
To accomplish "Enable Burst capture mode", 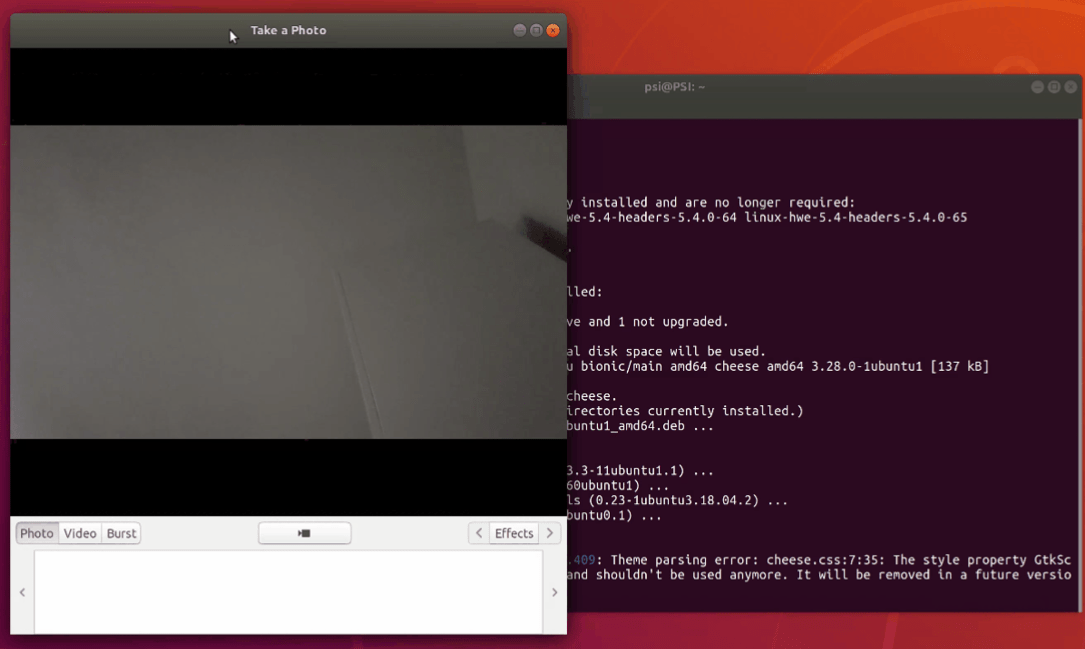I will click(x=120, y=533).
